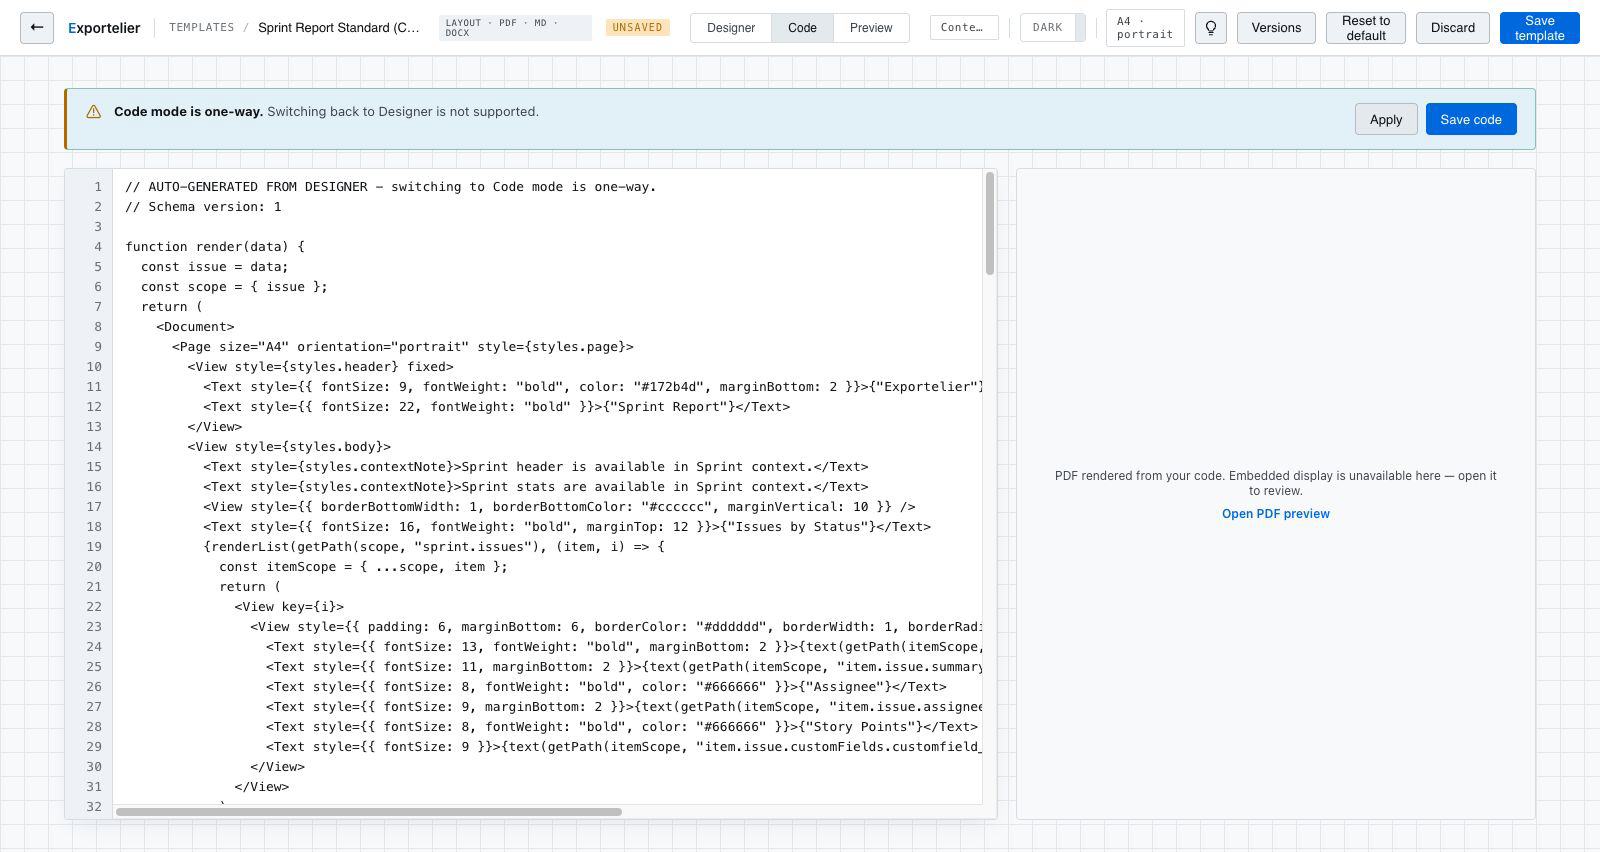Switch to the Designer tab
This screenshot has width=1600, height=852.
point(731,28)
